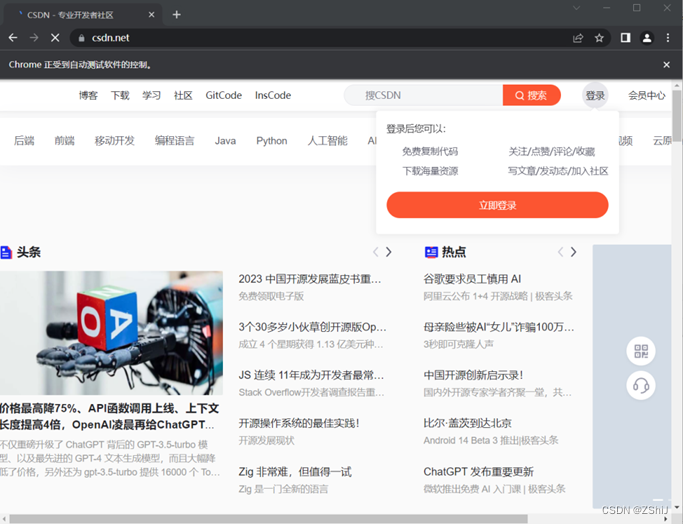Click 关注/点赞/评论/收藏 text in popup
Image resolution: width=683 pixels, height=524 pixels.
click(551, 152)
